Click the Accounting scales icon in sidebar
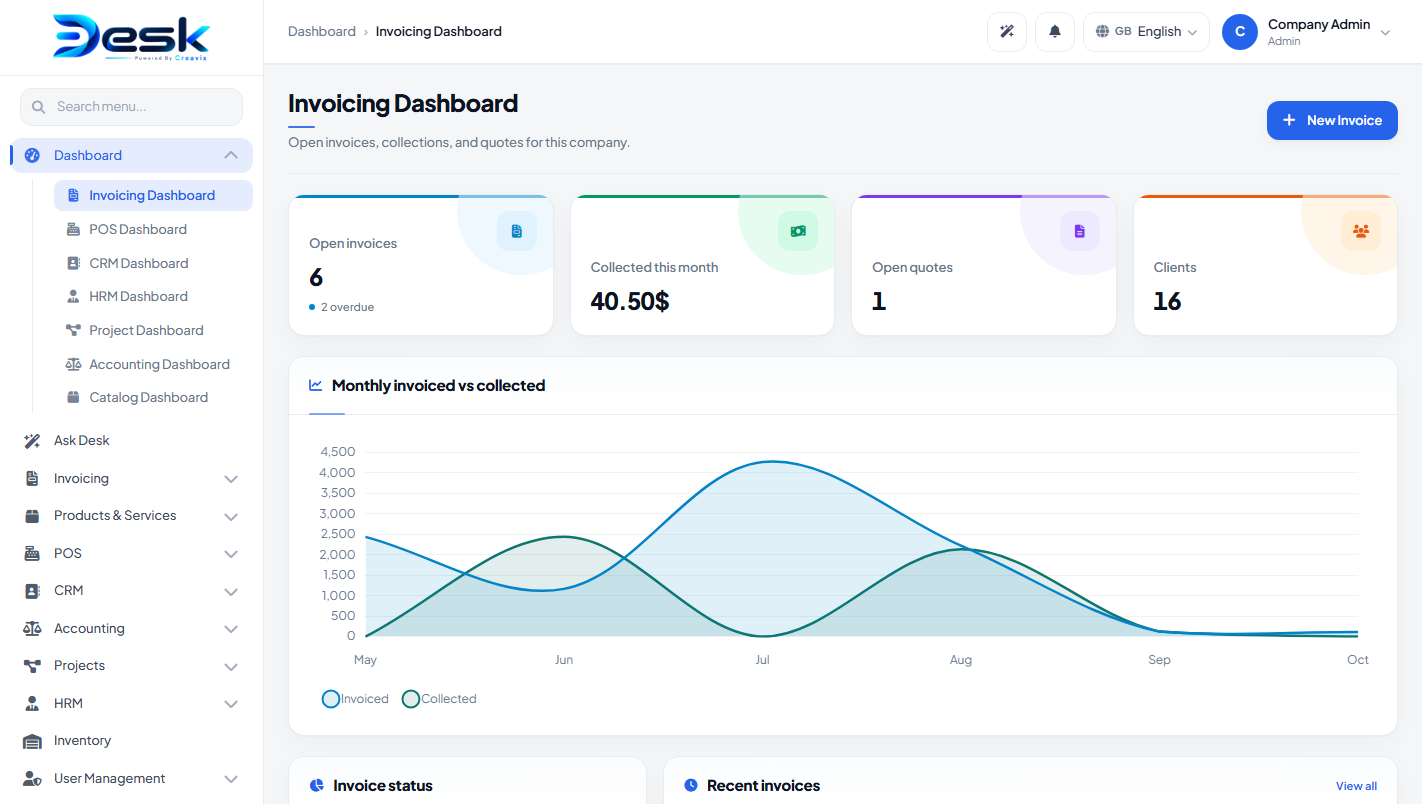The width and height of the screenshot is (1422, 804). click(x=32, y=629)
